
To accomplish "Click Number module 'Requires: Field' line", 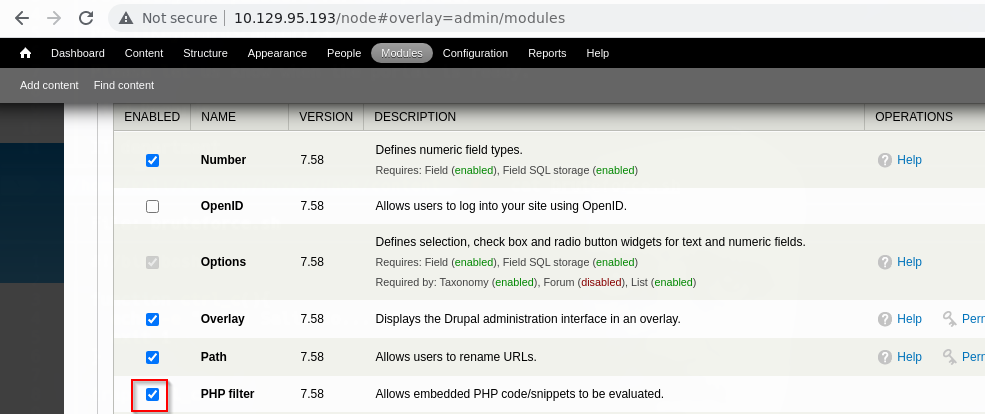I will point(506,170).
